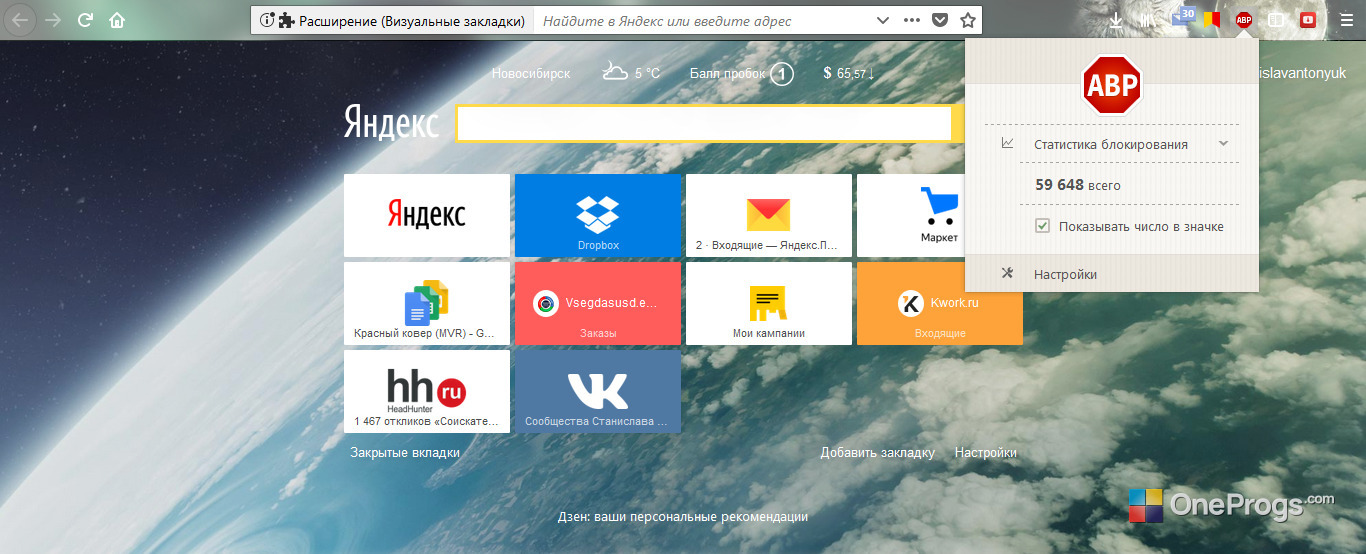Click the Яндекс logo beside search box
Viewport: 1366px width, 554px height.
click(391, 123)
